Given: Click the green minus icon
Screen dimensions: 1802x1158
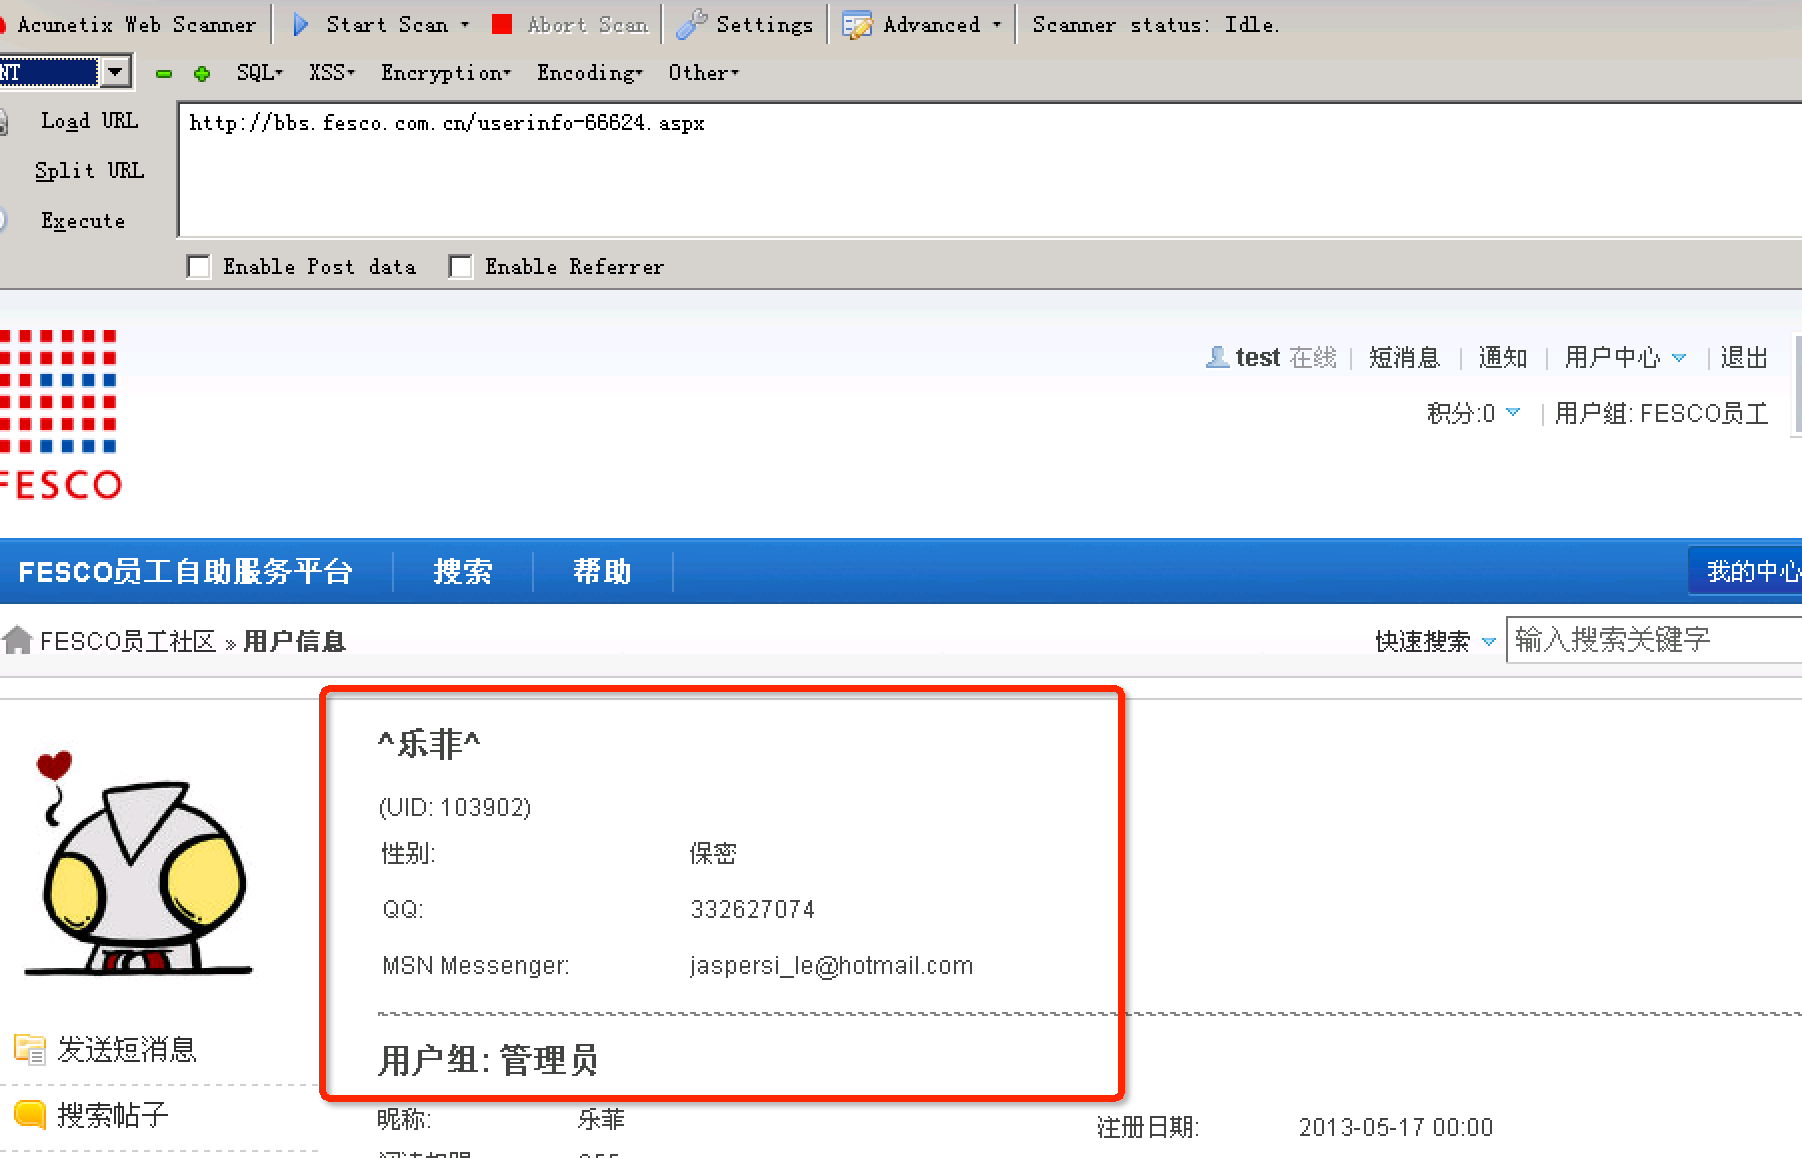Looking at the screenshot, I should pyautogui.click(x=164, y=73).
